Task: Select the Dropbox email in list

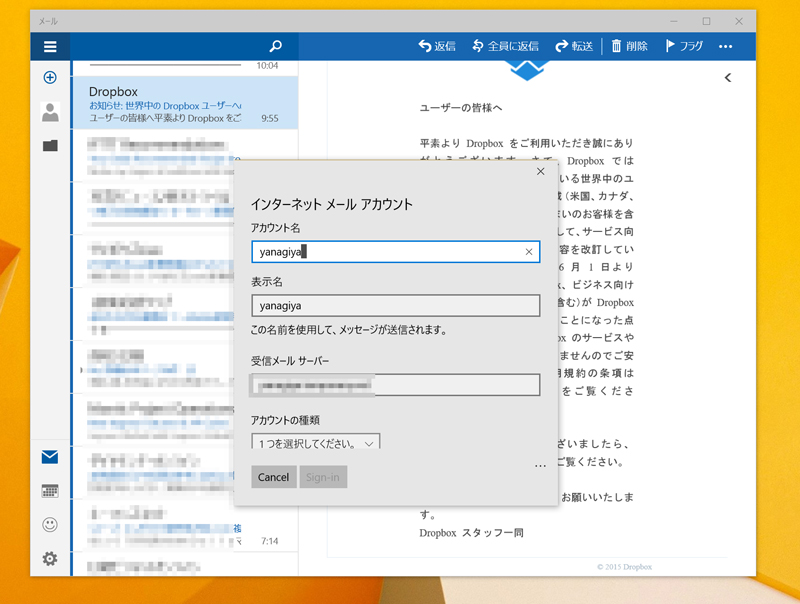Action: [x=185, y=104]
